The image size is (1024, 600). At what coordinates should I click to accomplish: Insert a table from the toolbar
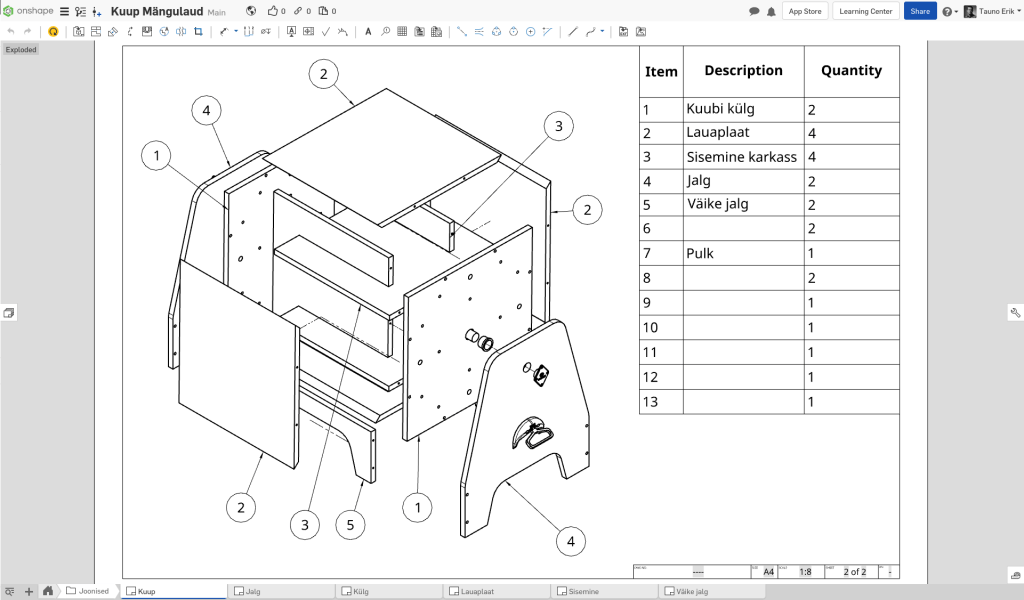pos(402,31)
